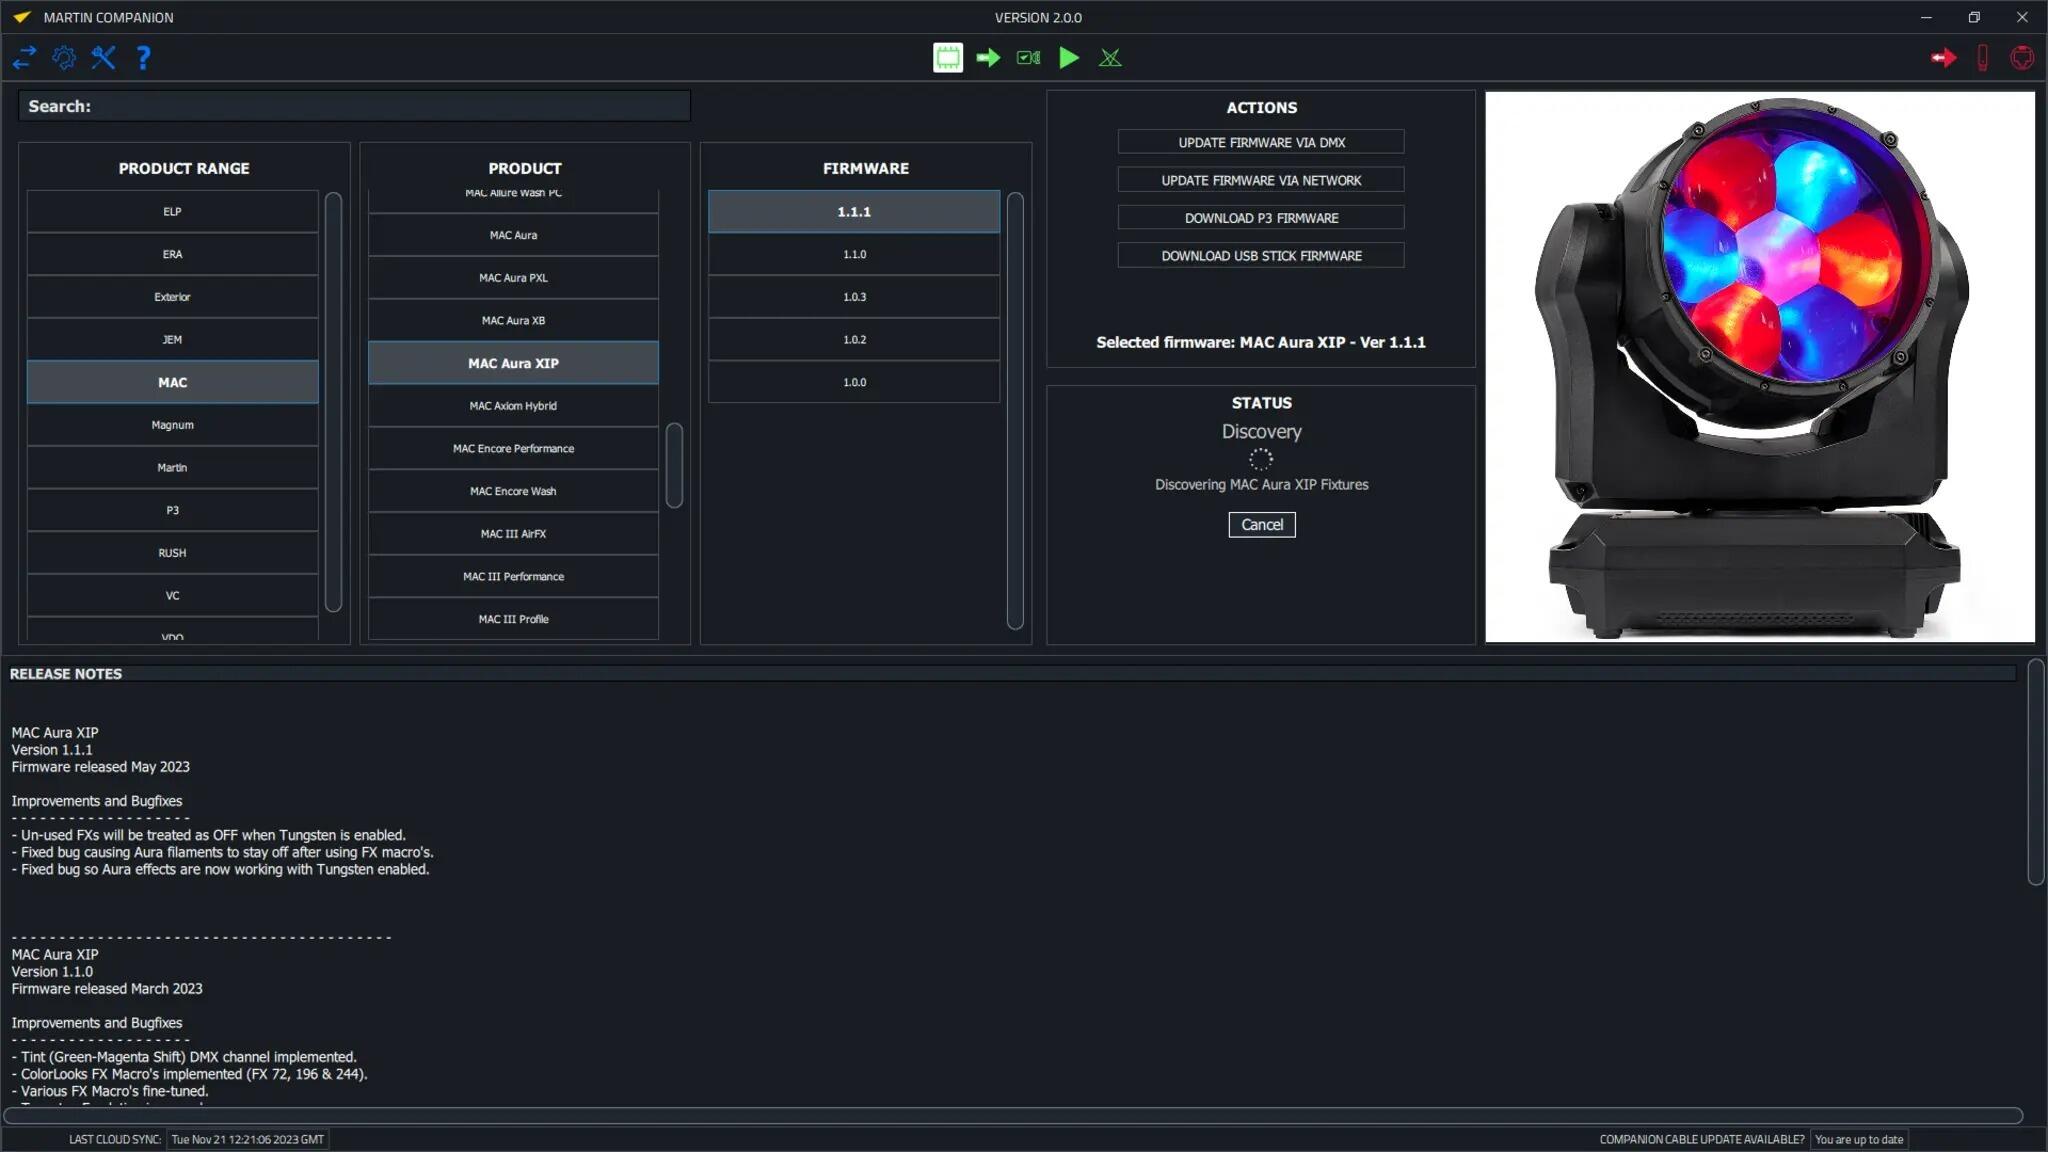Select the green chip firmware icon
The image size is (2048, 1152).
tap(947, 58)
